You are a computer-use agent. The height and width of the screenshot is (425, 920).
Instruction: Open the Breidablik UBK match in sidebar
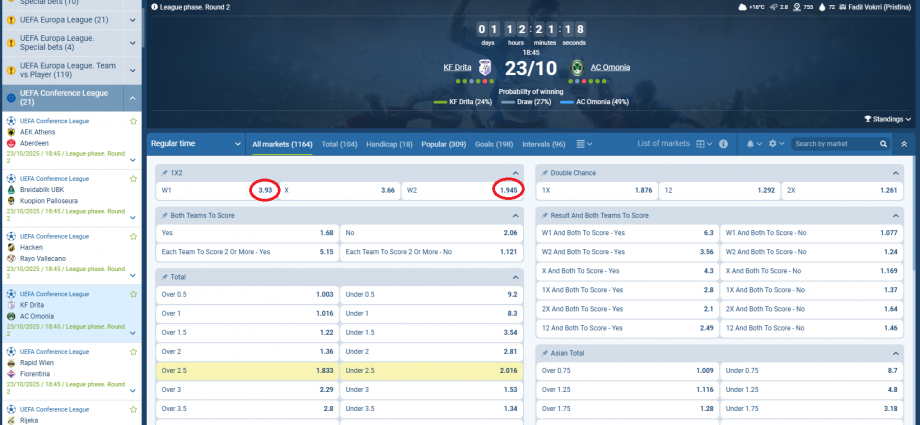72,198
